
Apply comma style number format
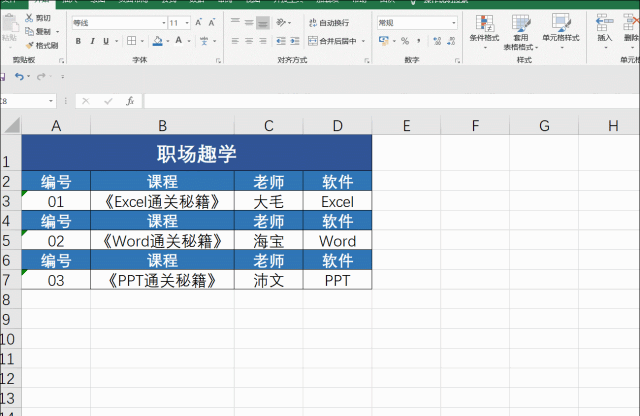click(x=419, y=41)
